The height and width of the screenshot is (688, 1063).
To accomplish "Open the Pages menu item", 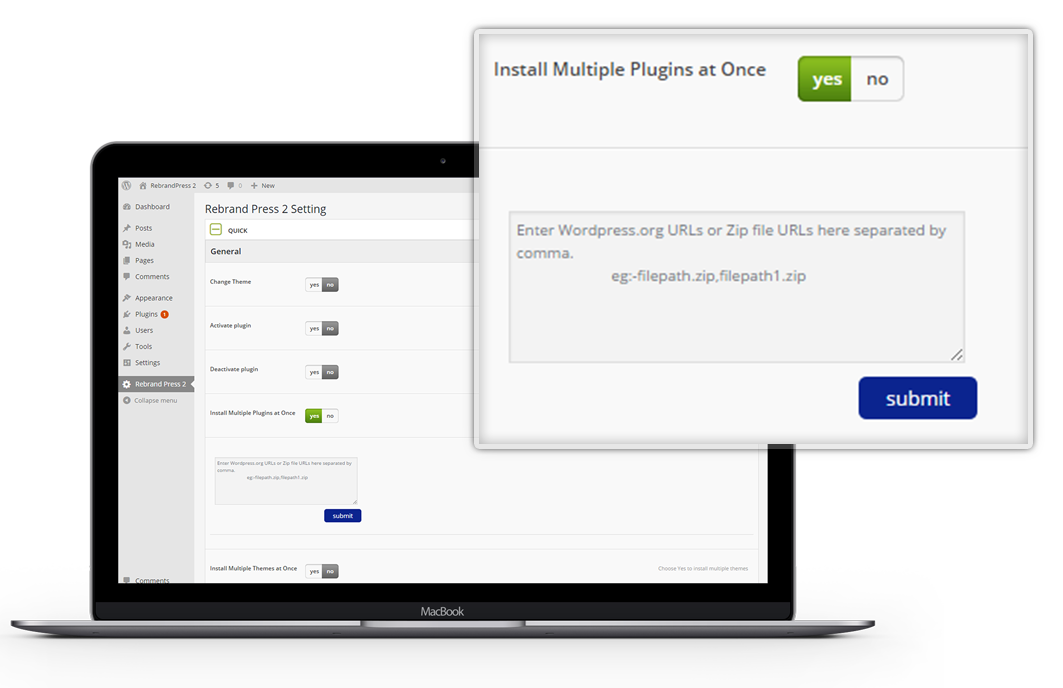I will click(144, 260).
